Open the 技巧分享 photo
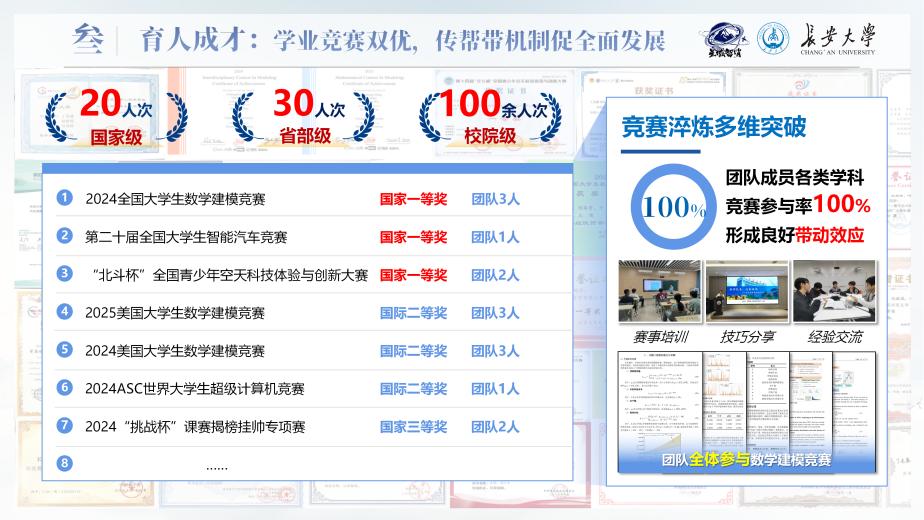Viewport: 924px width, 520px height. tap(747, 291)
